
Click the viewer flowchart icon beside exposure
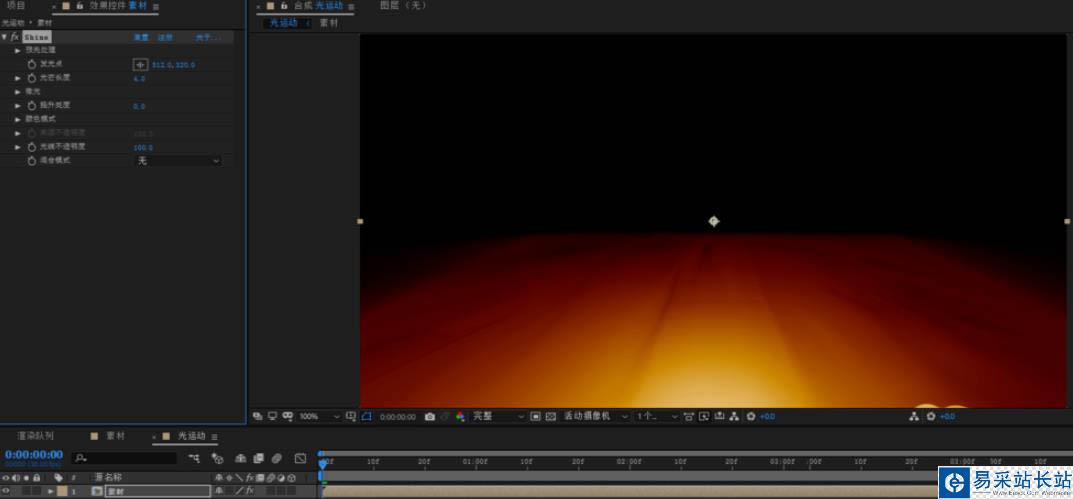pos(735,416)
